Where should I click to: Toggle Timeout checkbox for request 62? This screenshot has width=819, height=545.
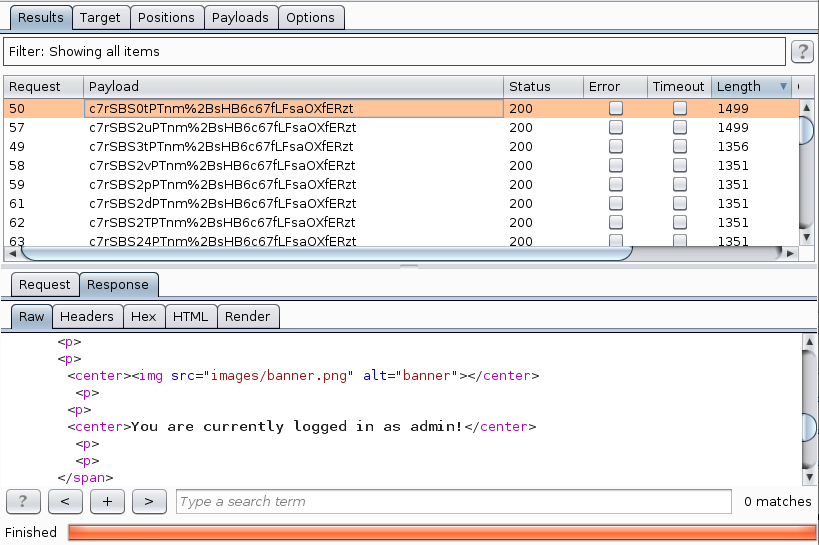pyautogui.click(x=680, y=222)
